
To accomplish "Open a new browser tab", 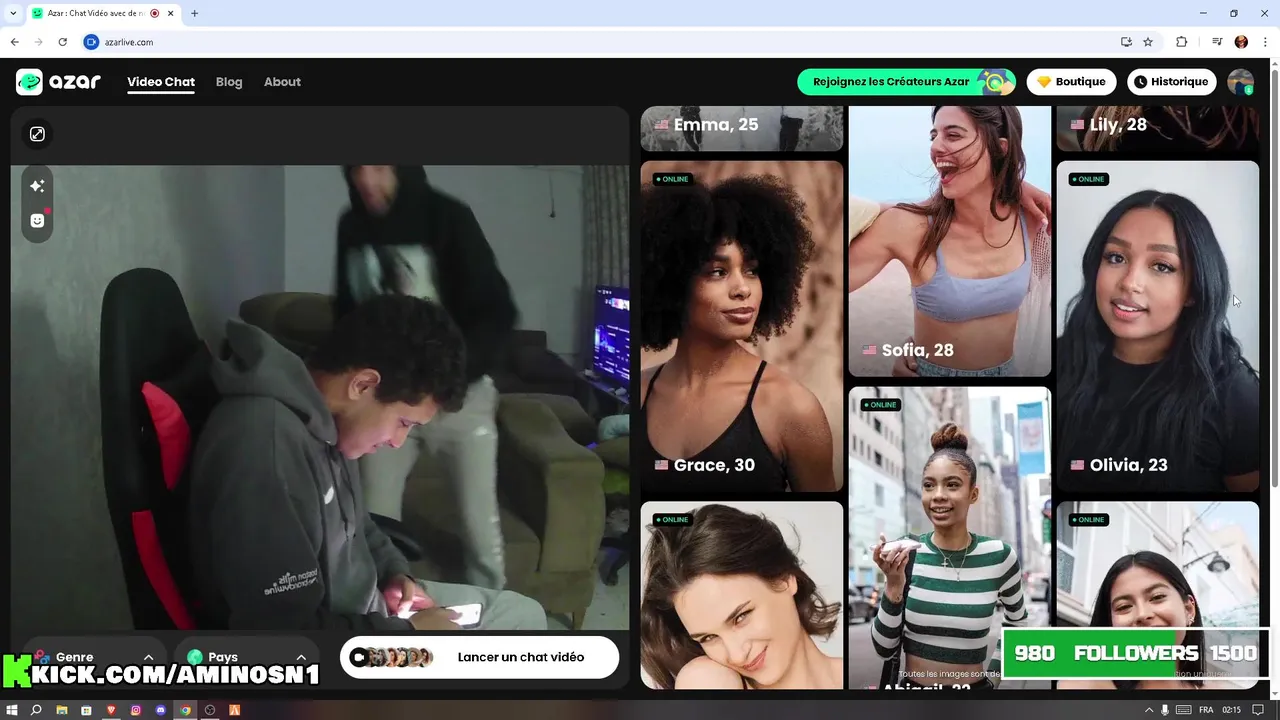I will coord(194,14).
